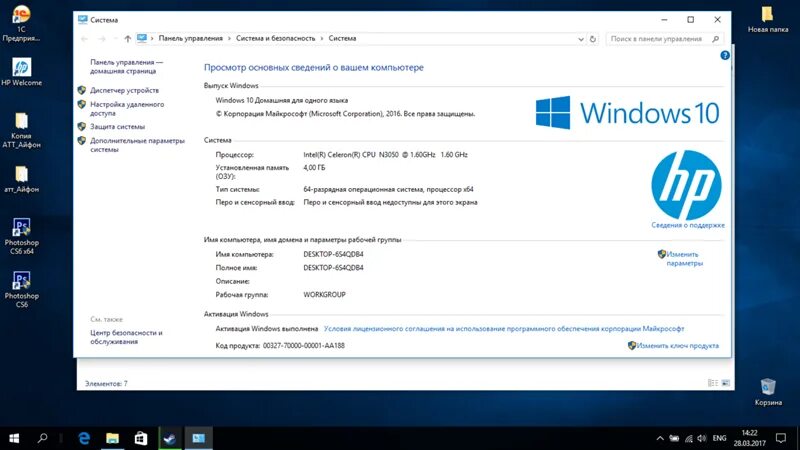Click the processor Intel Celeron N3050 text
The image size is (800, 450).
(x=385, y=155)
